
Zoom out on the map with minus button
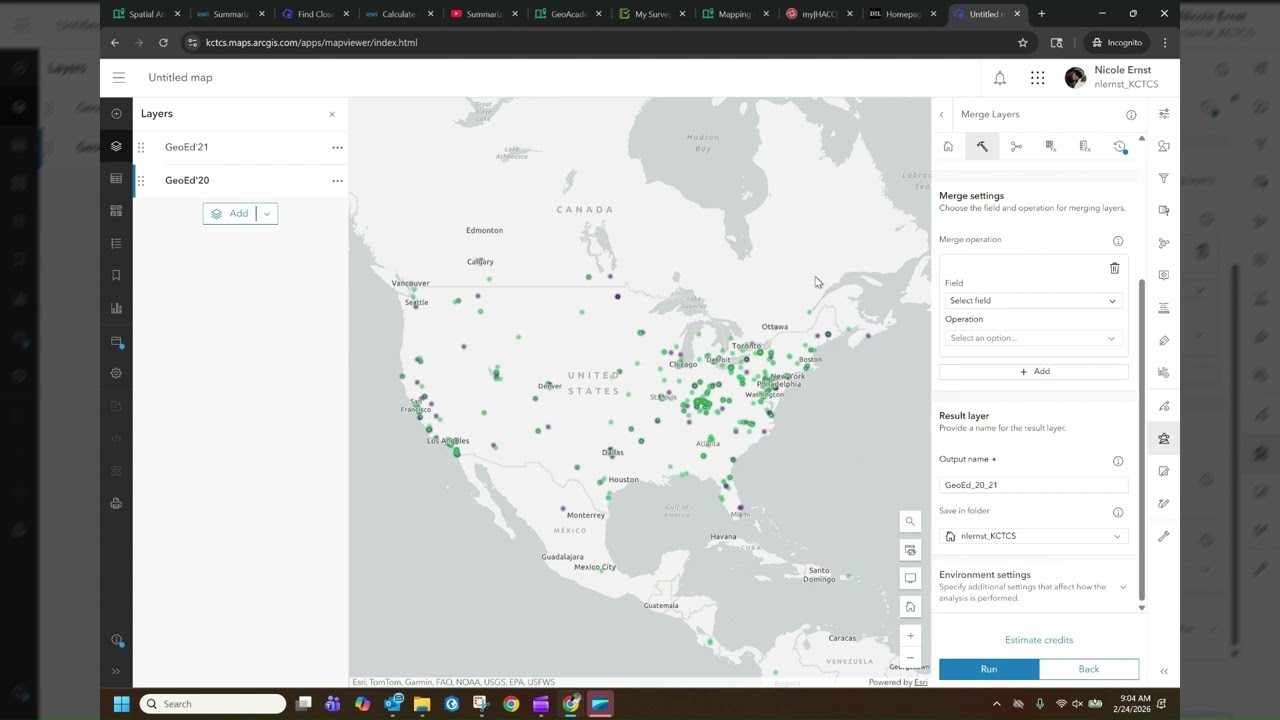coord(910,657)
